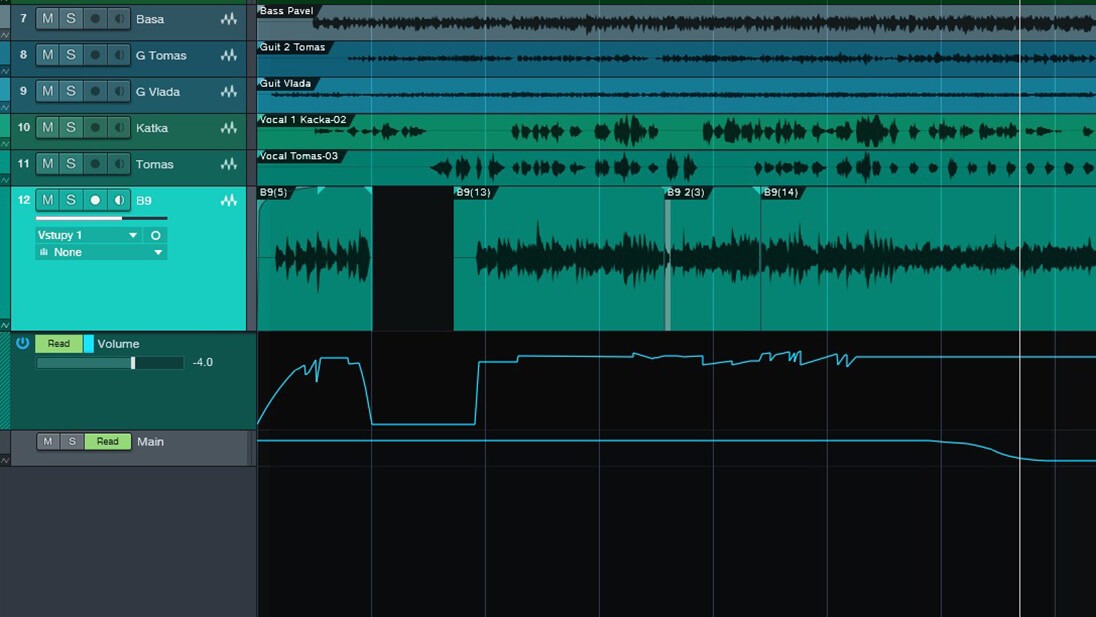Solo the Katka track
The image size is (1096, 617).
[71, 127]
